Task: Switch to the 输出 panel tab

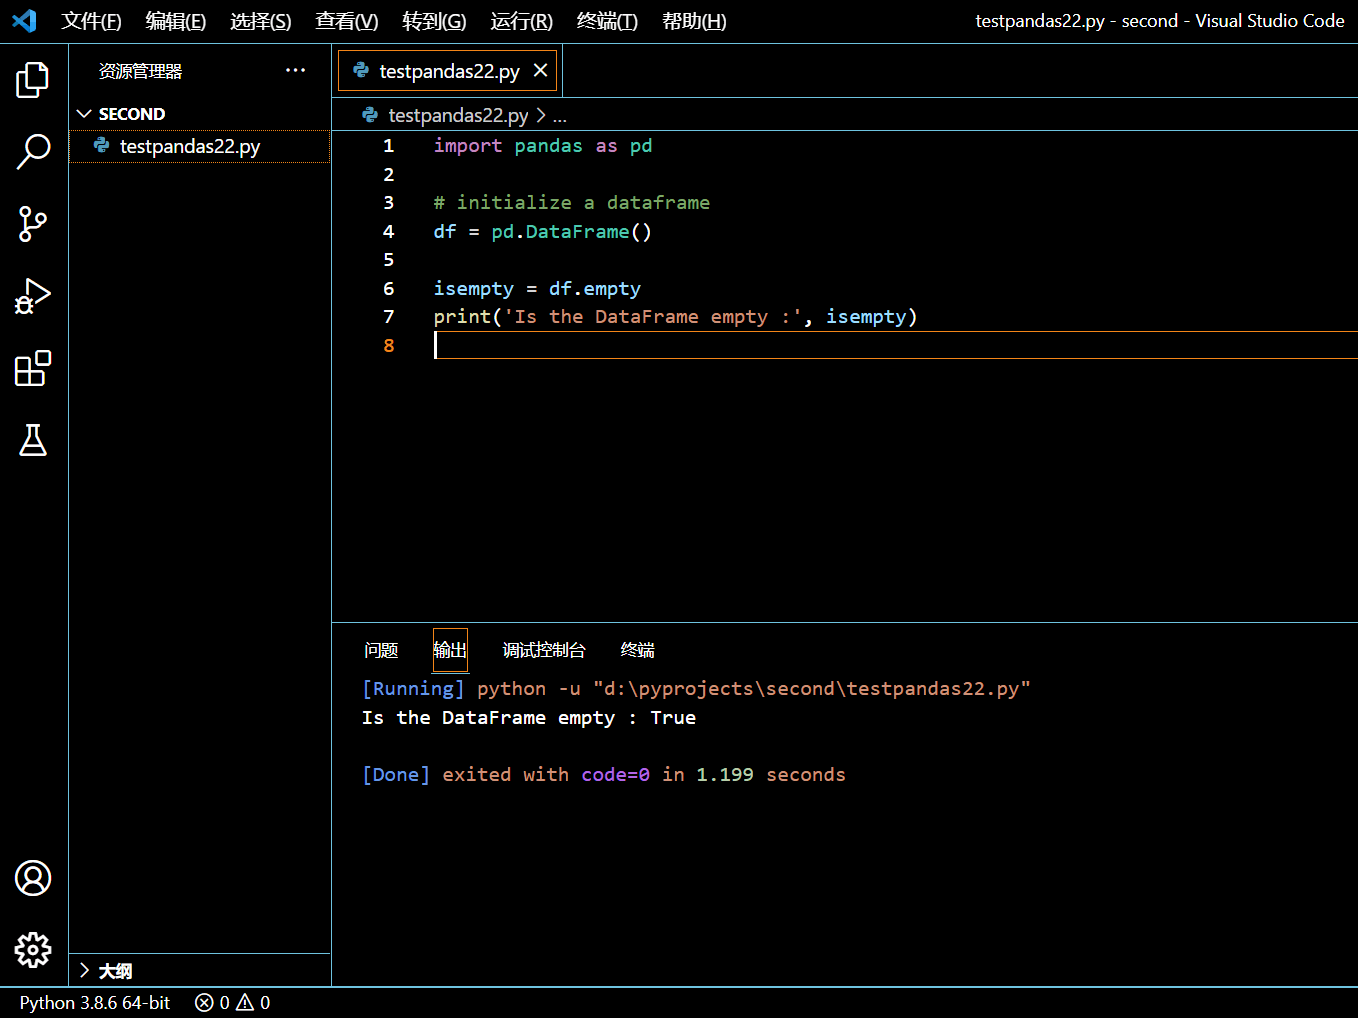Action: [450, 650]
